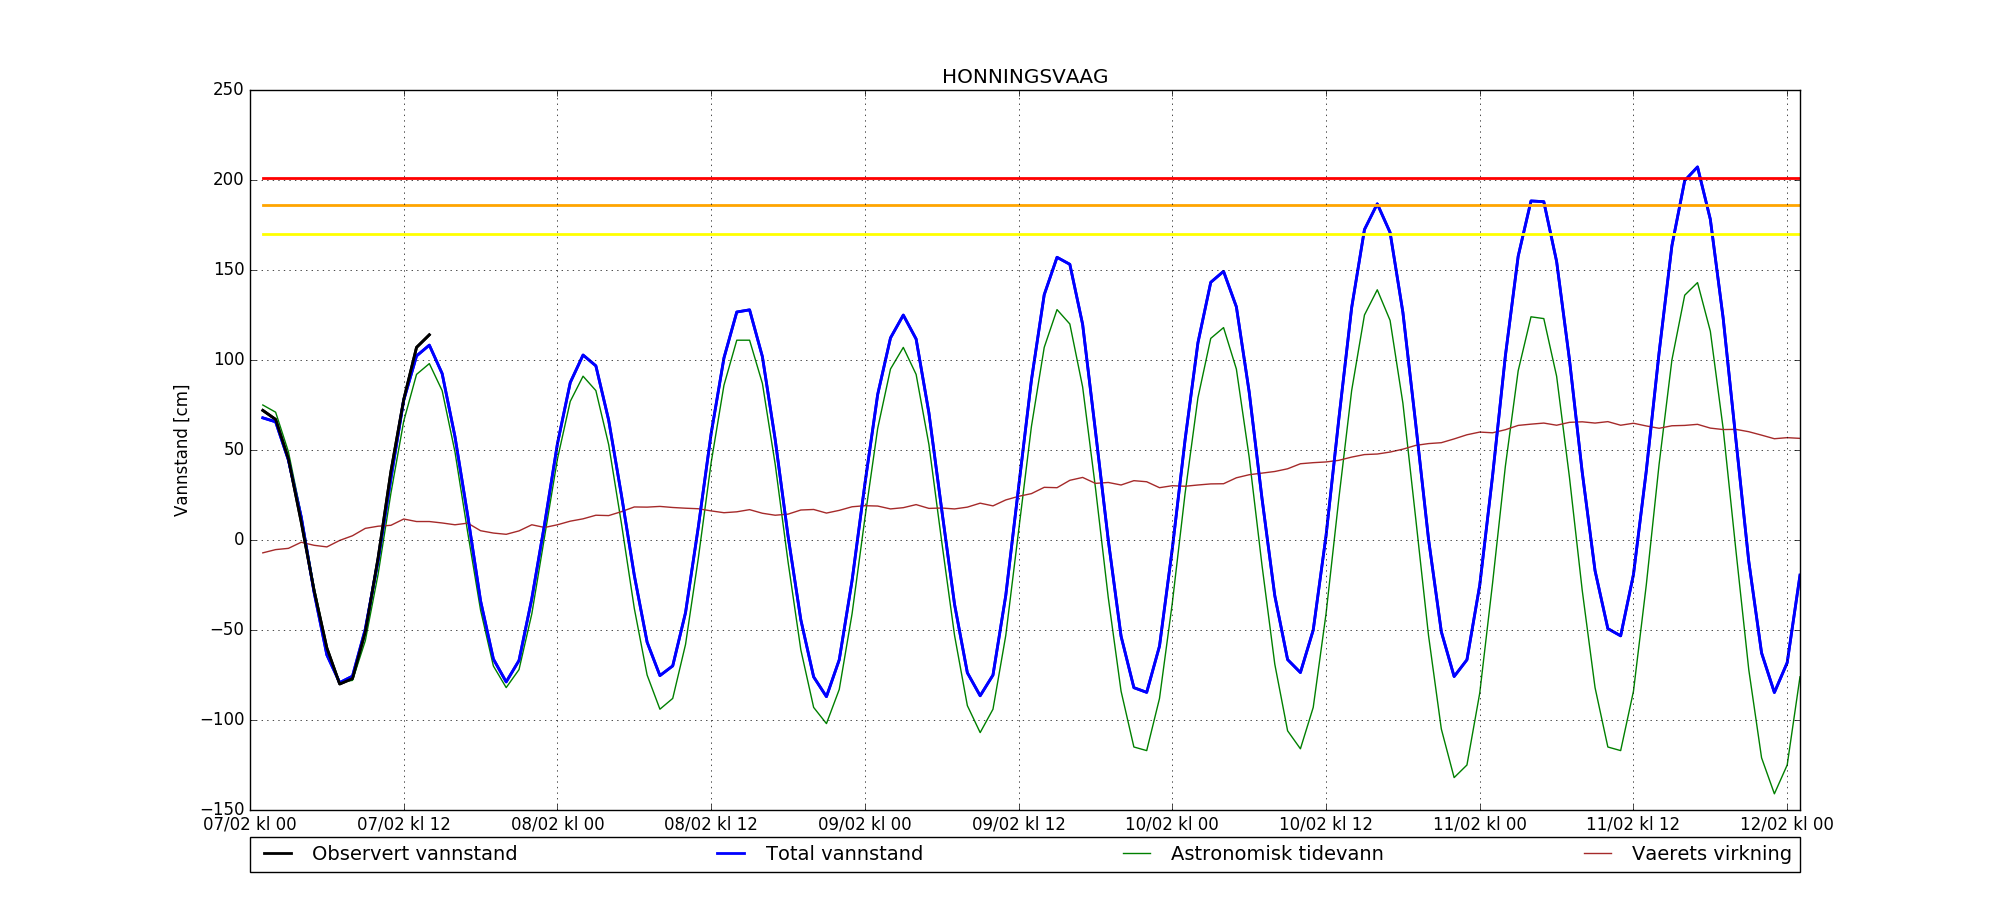
Task: Click the HONNINGSVAAG chart title
Action: 1024,77
